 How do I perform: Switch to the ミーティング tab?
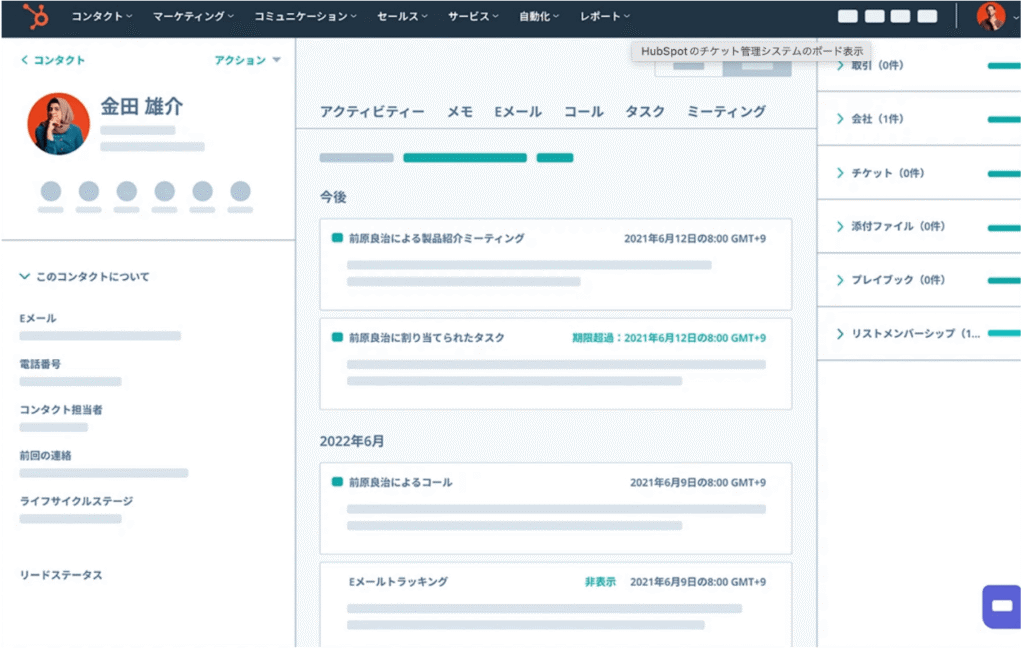[725, 112]
